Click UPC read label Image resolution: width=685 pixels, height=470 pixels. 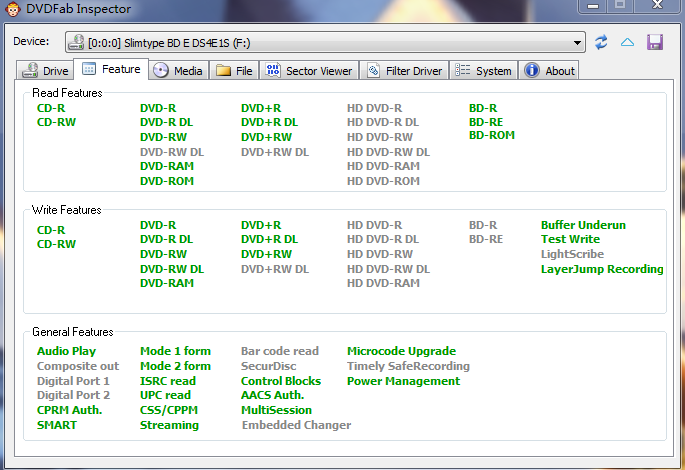(x=165, y=395)
